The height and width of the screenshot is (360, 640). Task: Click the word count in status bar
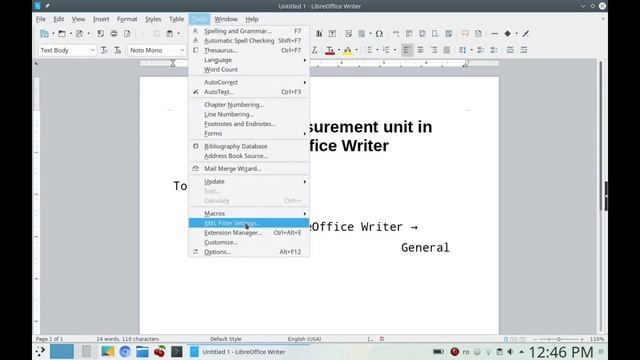pyautogui.click(x=127, y=339)
